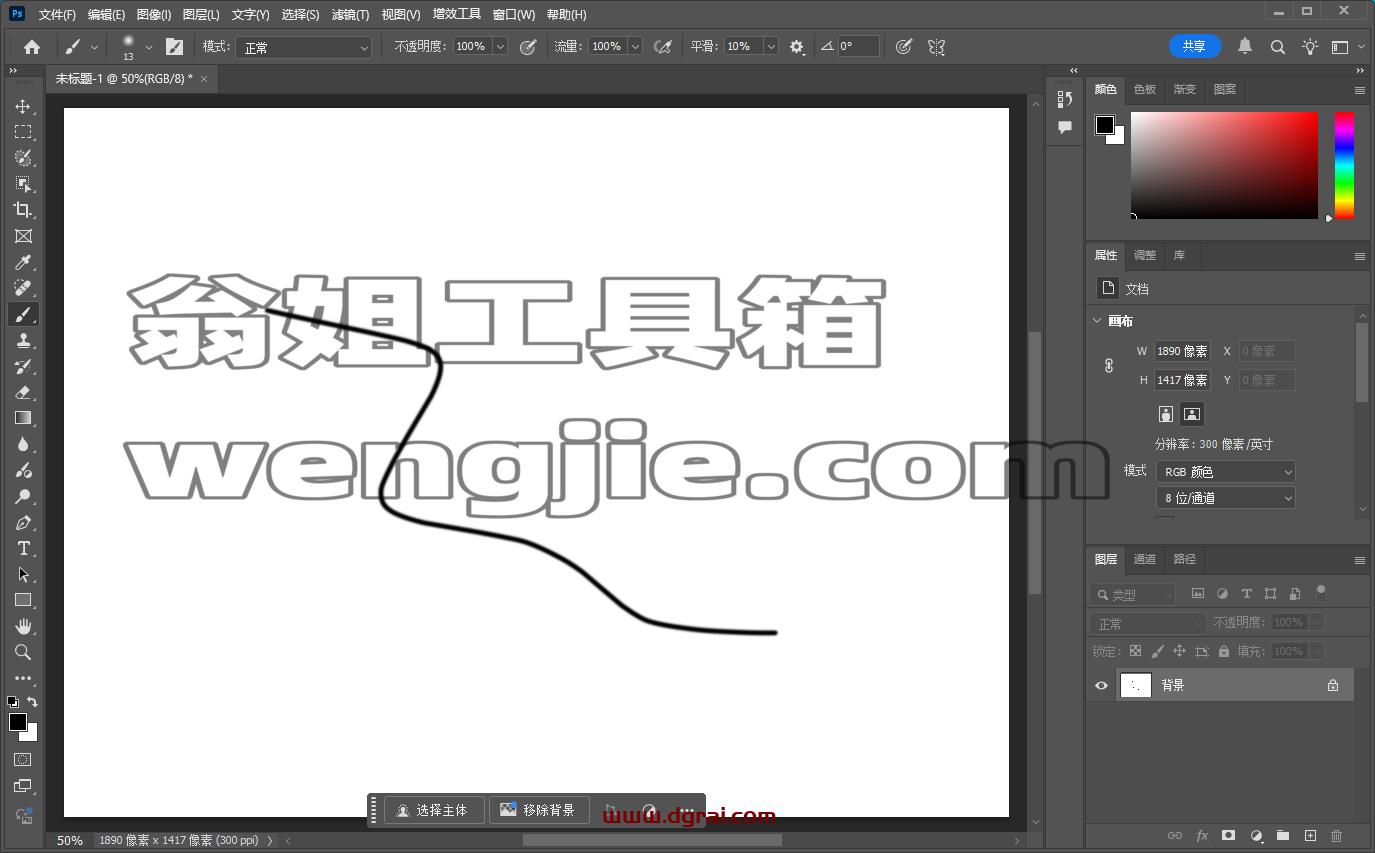
Task: Click the Home icon in options bar
Action: click(x=32, y=46)
